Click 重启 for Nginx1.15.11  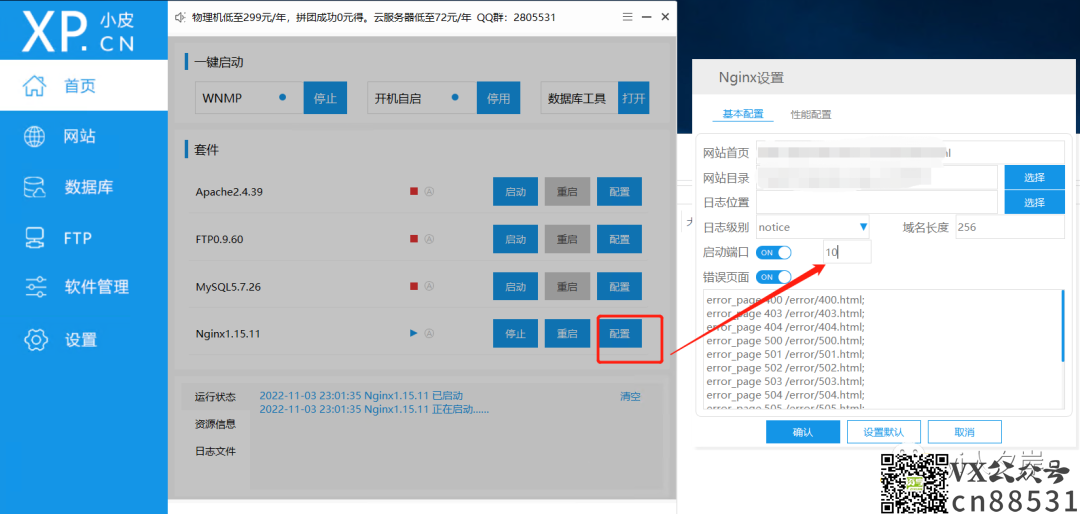[x=568, y=333]
